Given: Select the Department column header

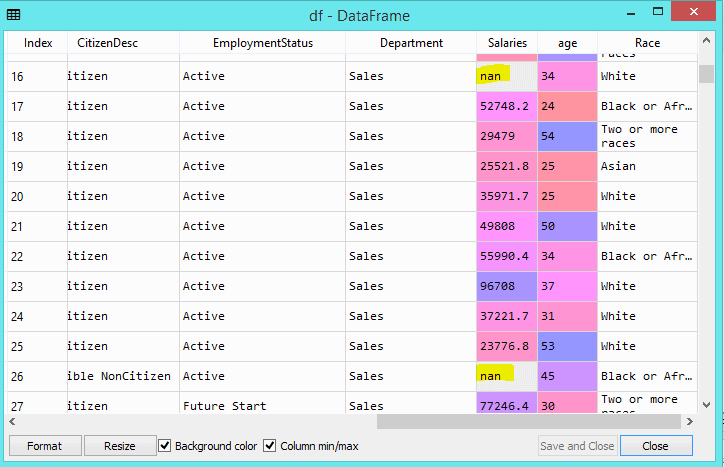Looking at the screenshot, I should point(411,43).
